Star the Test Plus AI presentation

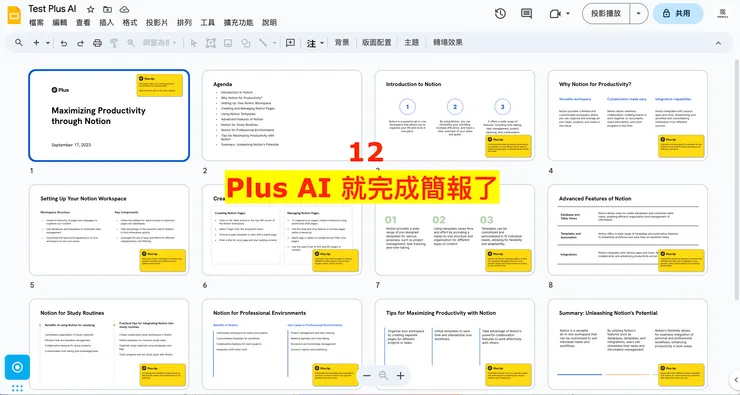pos(91,9)
